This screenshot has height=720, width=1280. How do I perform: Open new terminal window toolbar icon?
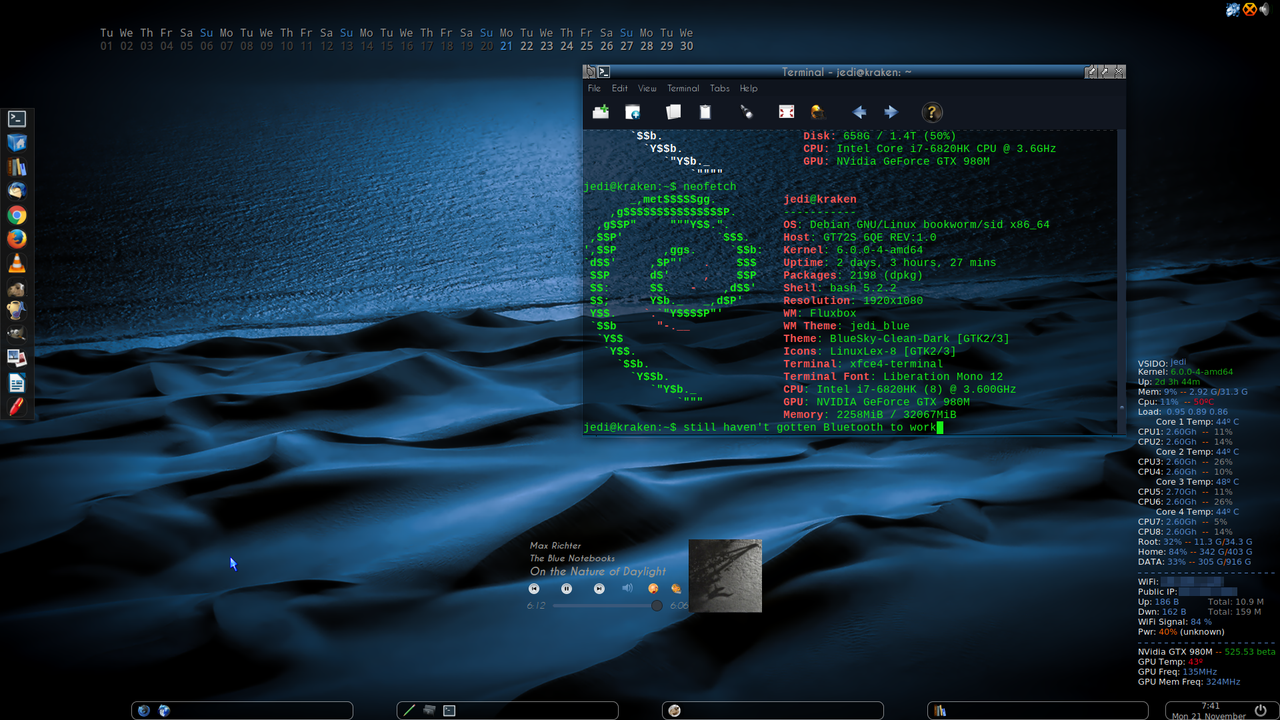[632, 112]
